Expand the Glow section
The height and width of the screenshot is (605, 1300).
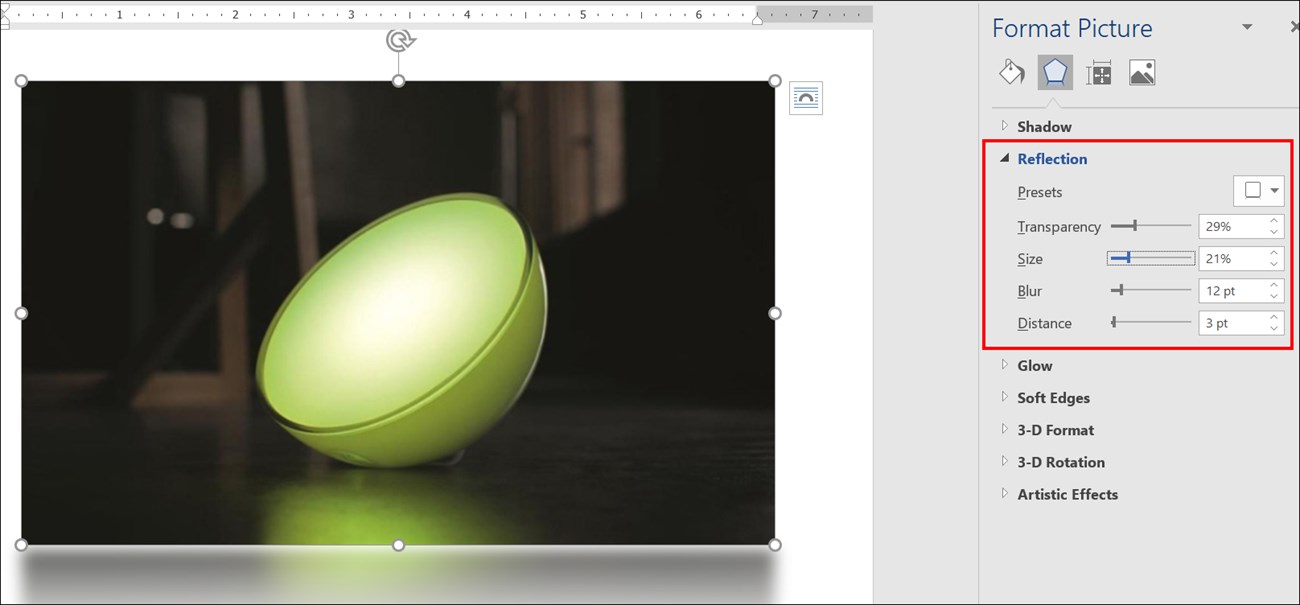click(x=1034, y=366)
